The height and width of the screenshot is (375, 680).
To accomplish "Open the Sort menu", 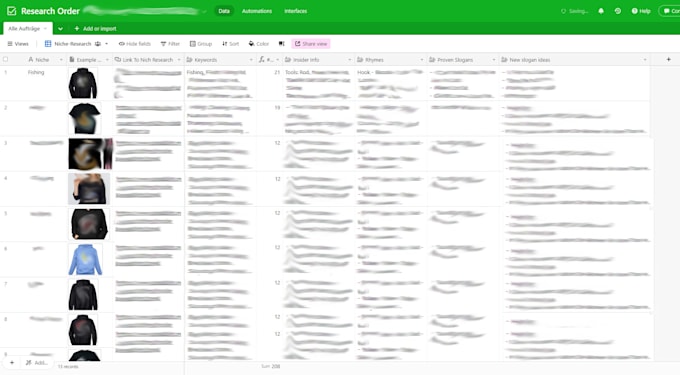I will click(x=230, y=44).
